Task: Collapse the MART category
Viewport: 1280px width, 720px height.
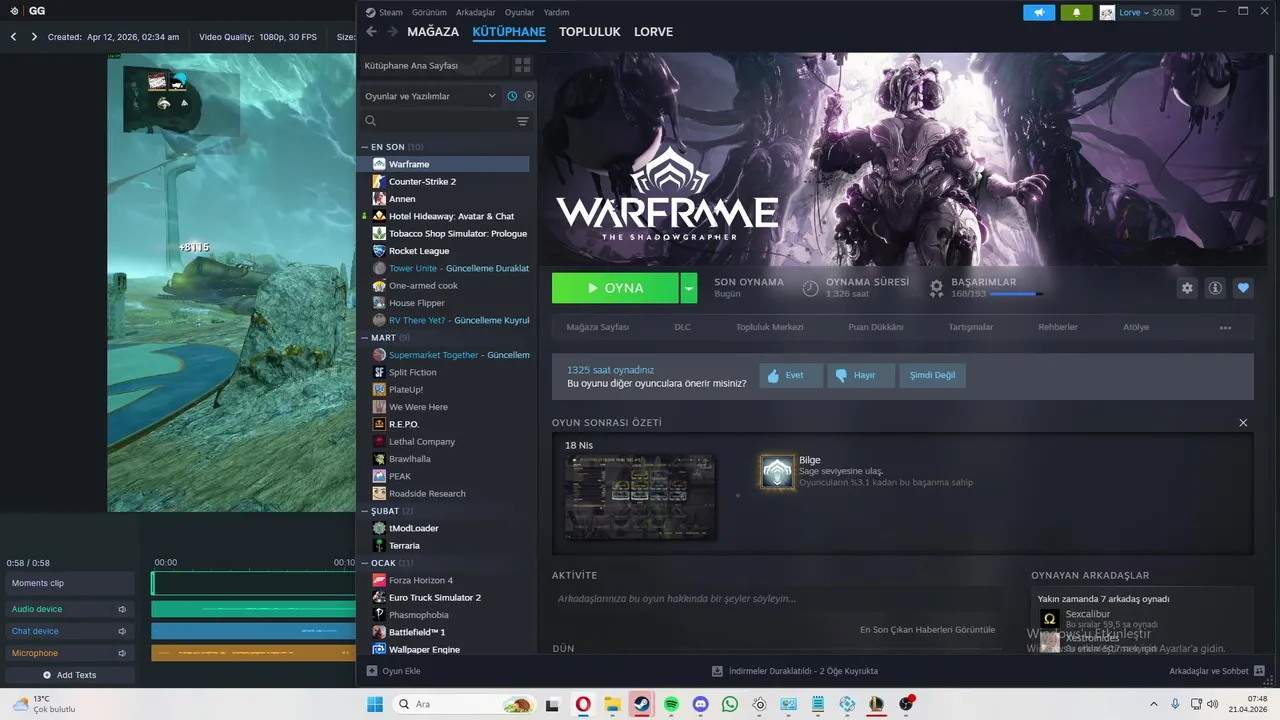Action: (365, 338)
